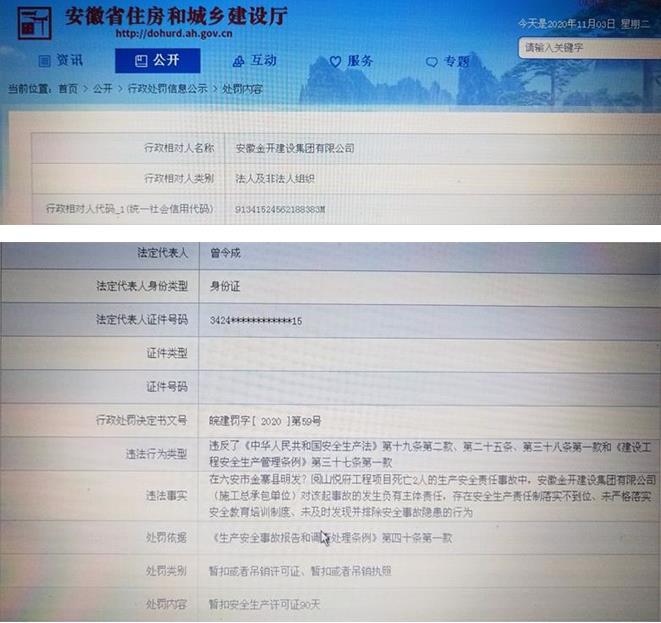This screenshot has width=661, height=623.
Task: Select the penalty content 暂扣安全生产许可证90天
Action: point(264,605)
